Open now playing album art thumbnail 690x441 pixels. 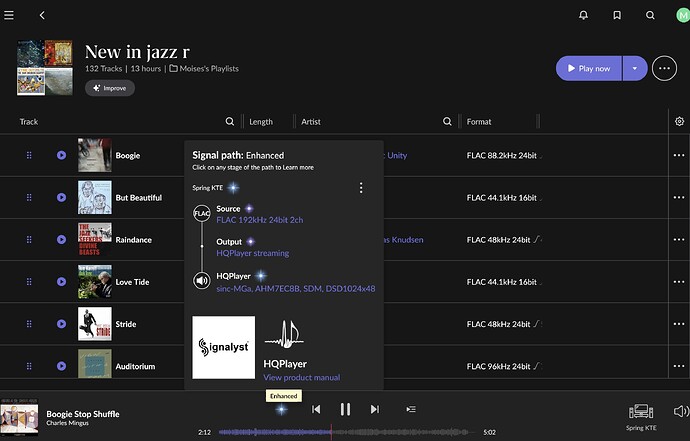pos(19,417)
